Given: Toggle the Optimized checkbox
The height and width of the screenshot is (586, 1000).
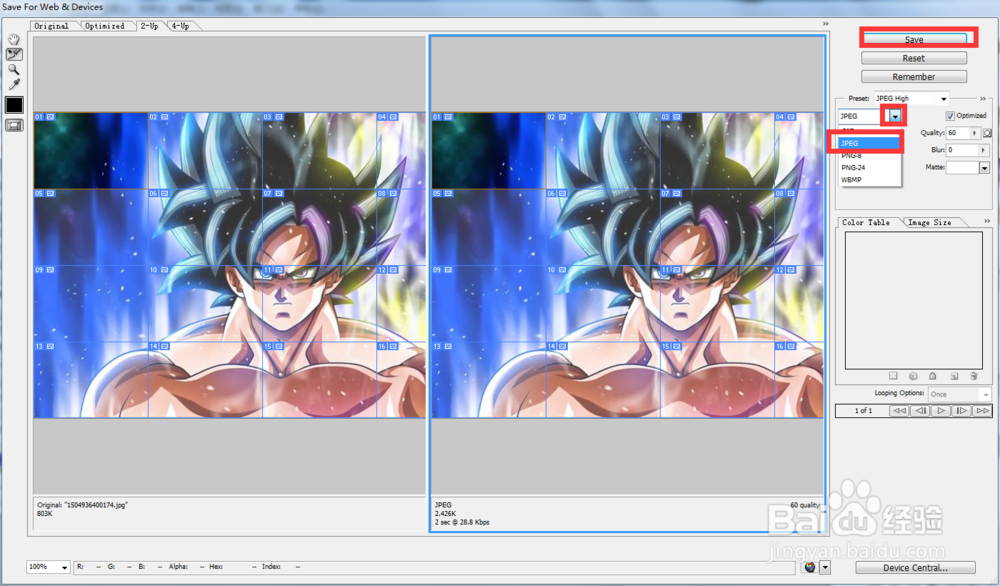Looking at the screenshot, I should [950, 115].
